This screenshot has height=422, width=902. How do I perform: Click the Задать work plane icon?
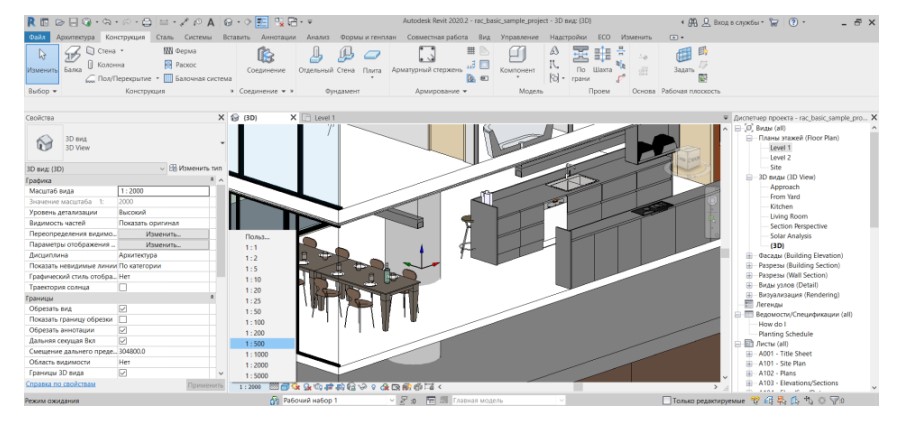tap(683, 60)
